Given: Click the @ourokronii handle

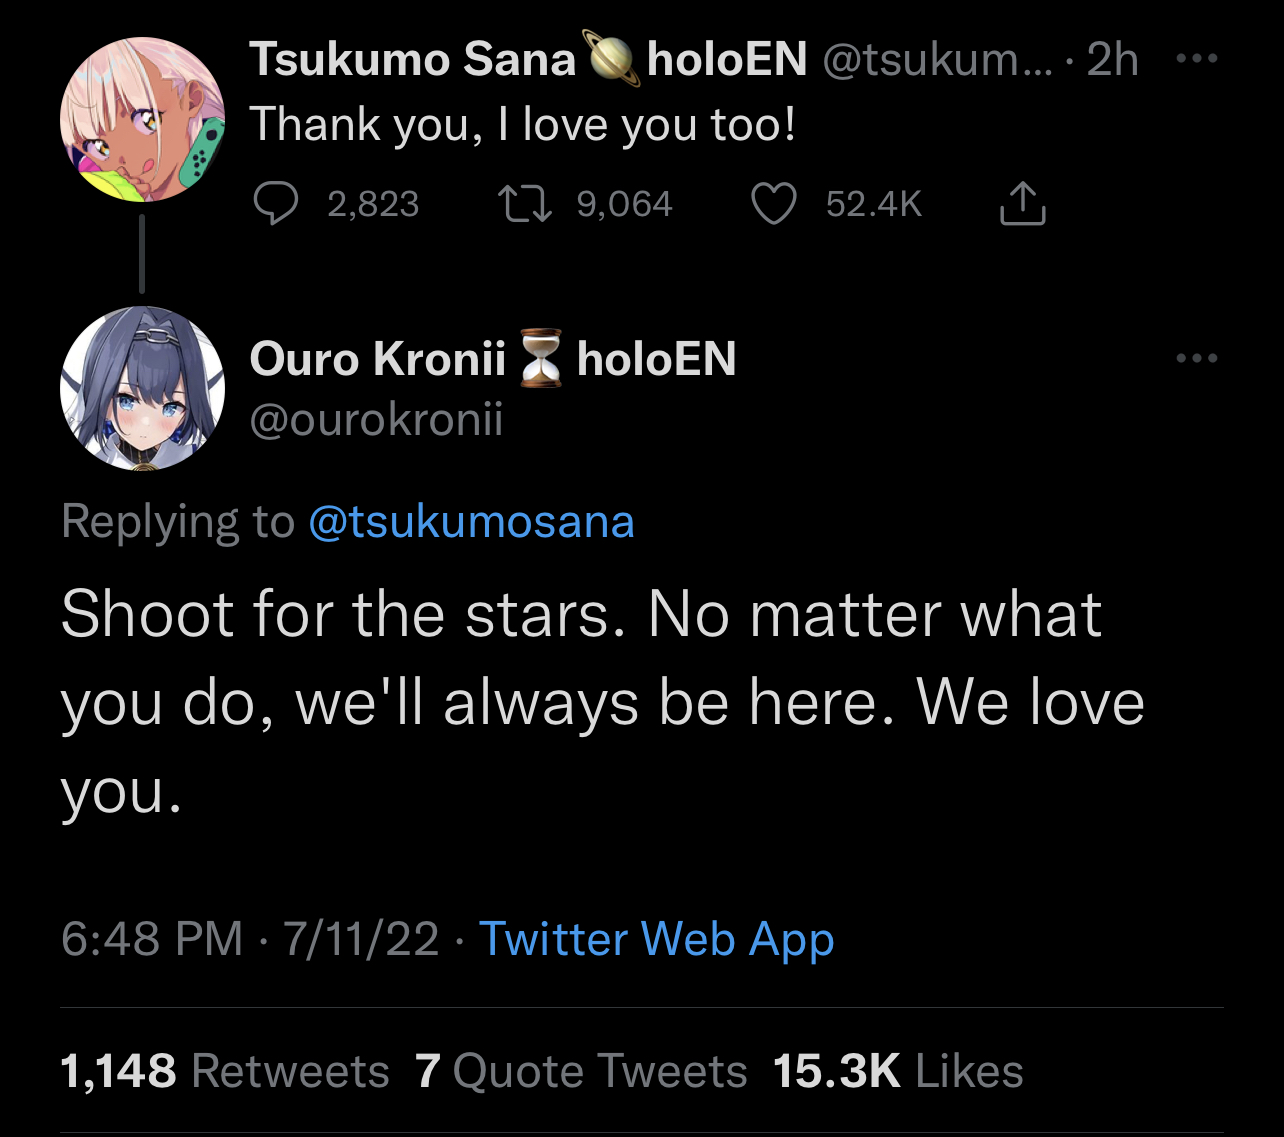Looking at the screenshot, I should (376, 420).
